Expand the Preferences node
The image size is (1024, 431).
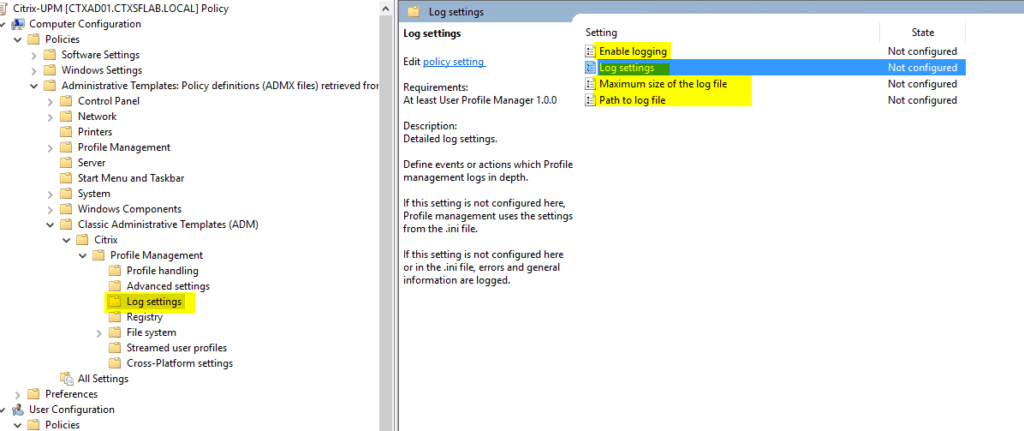pos(18,394)
